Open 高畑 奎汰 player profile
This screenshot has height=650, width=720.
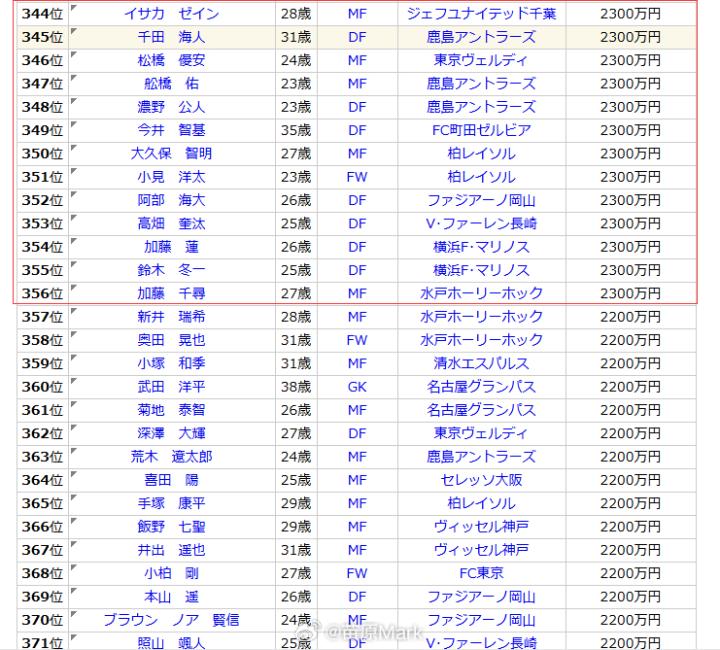pos(171,223)
